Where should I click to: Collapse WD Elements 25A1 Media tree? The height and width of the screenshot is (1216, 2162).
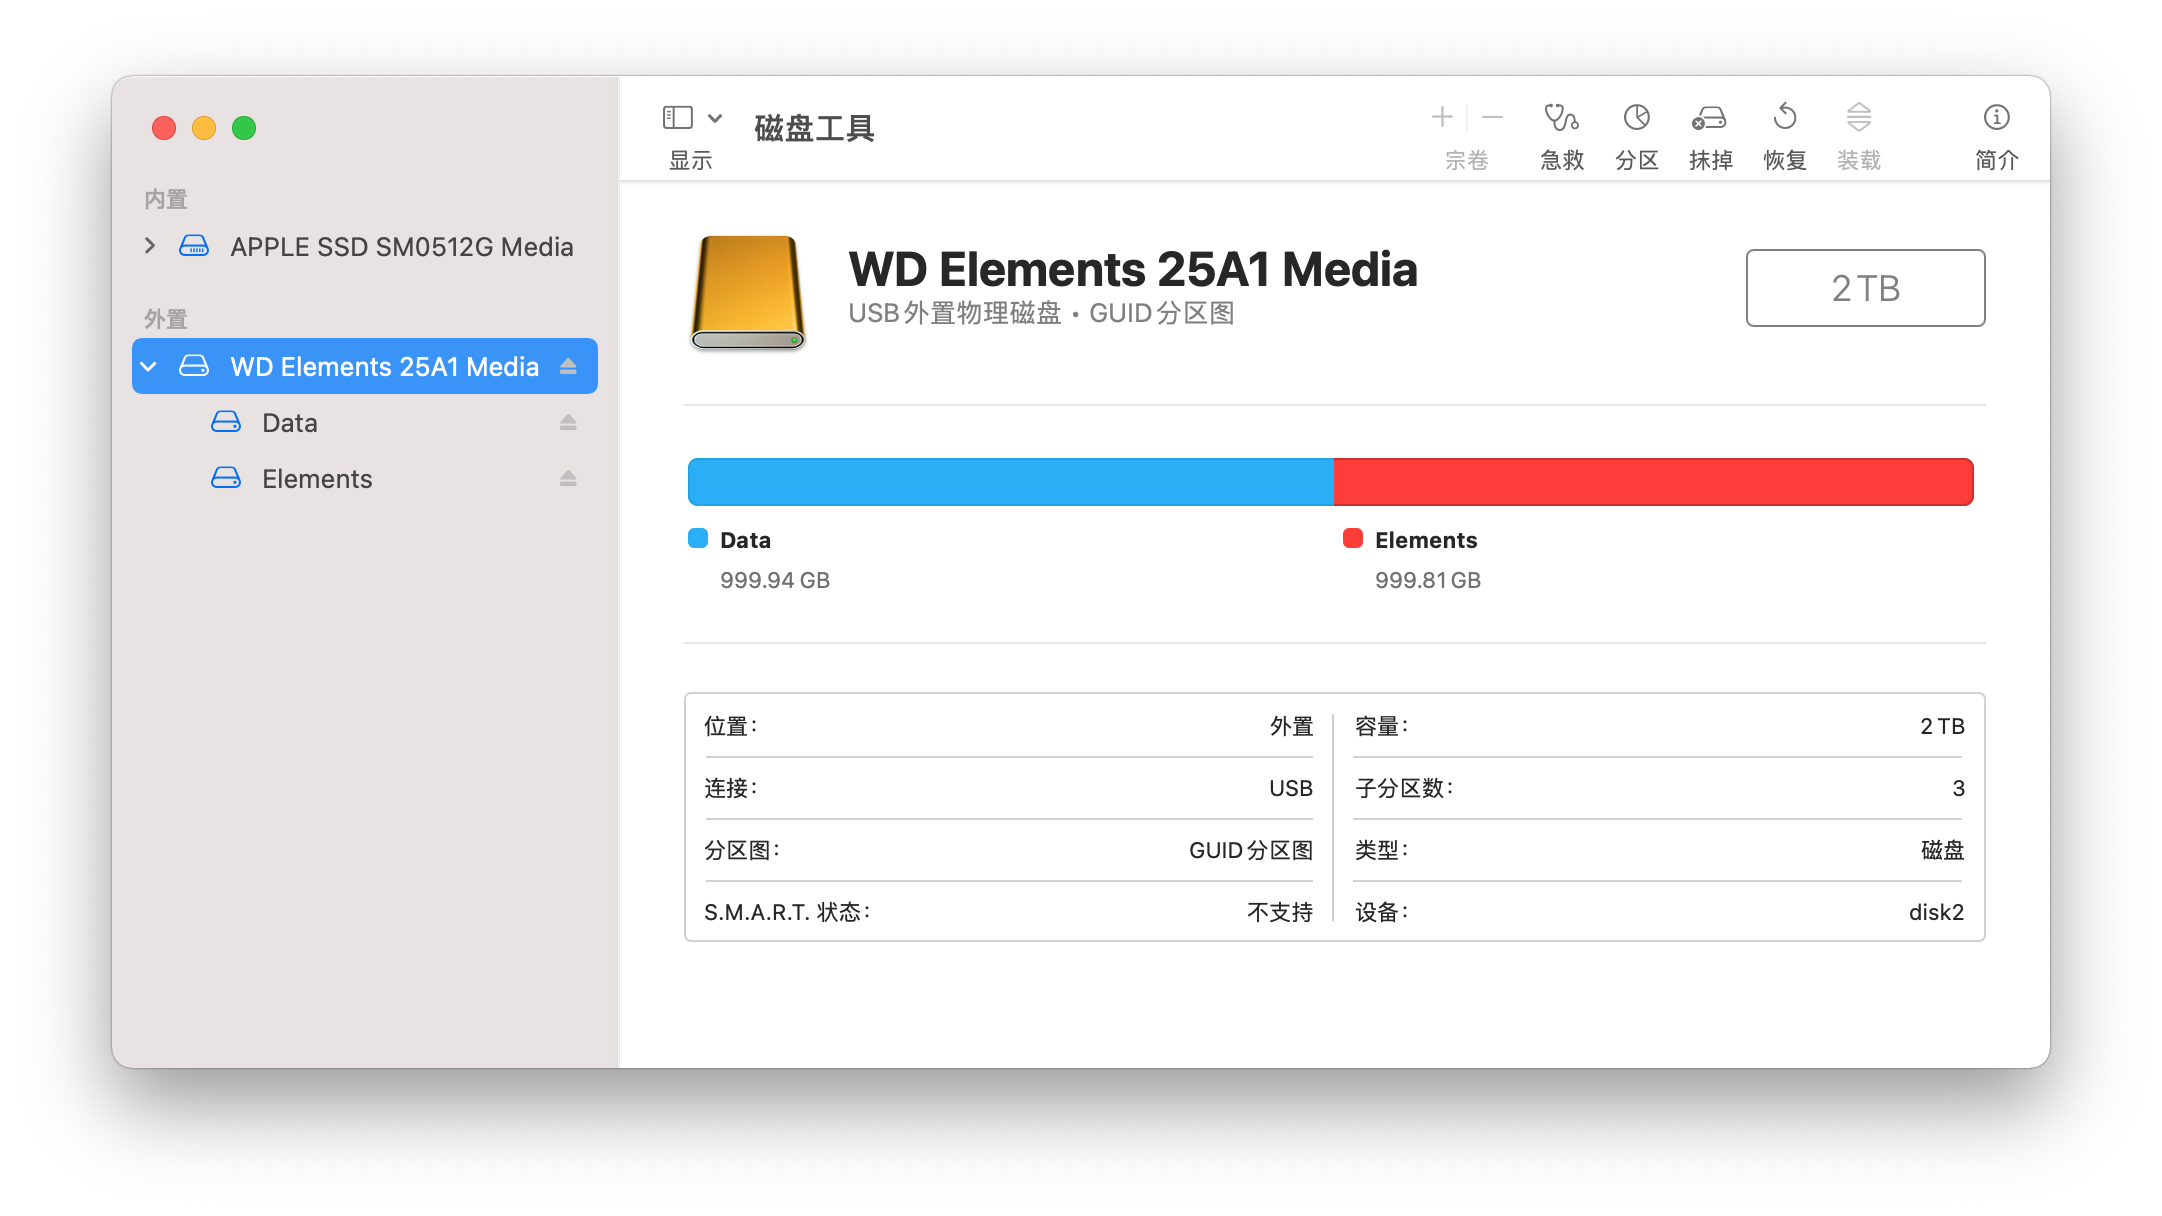[149, 366]
